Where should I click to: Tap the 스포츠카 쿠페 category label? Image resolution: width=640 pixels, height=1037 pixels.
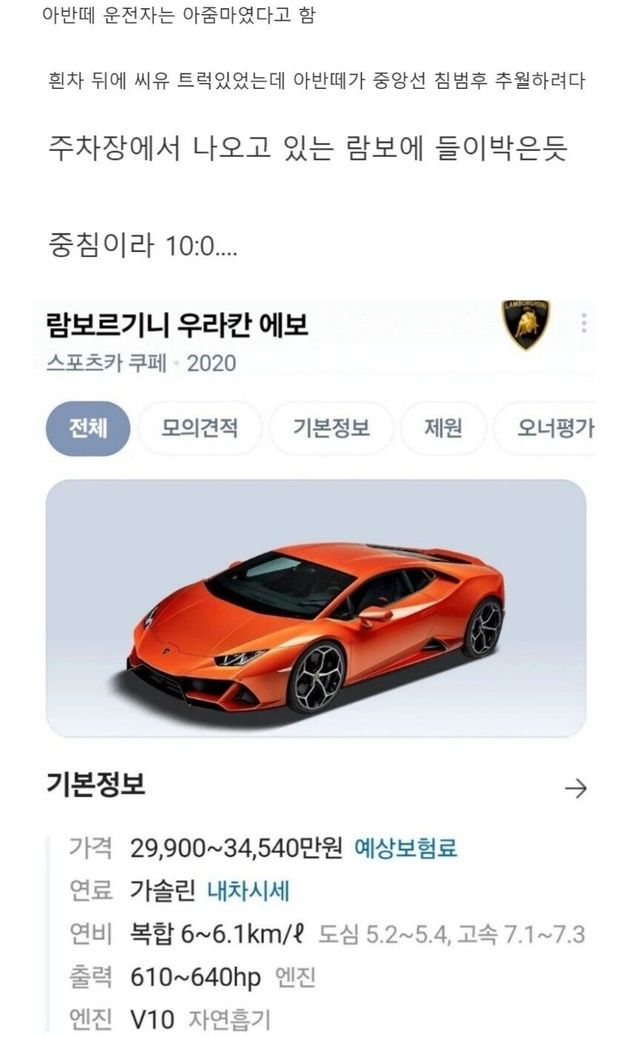[x=106, y=363]
